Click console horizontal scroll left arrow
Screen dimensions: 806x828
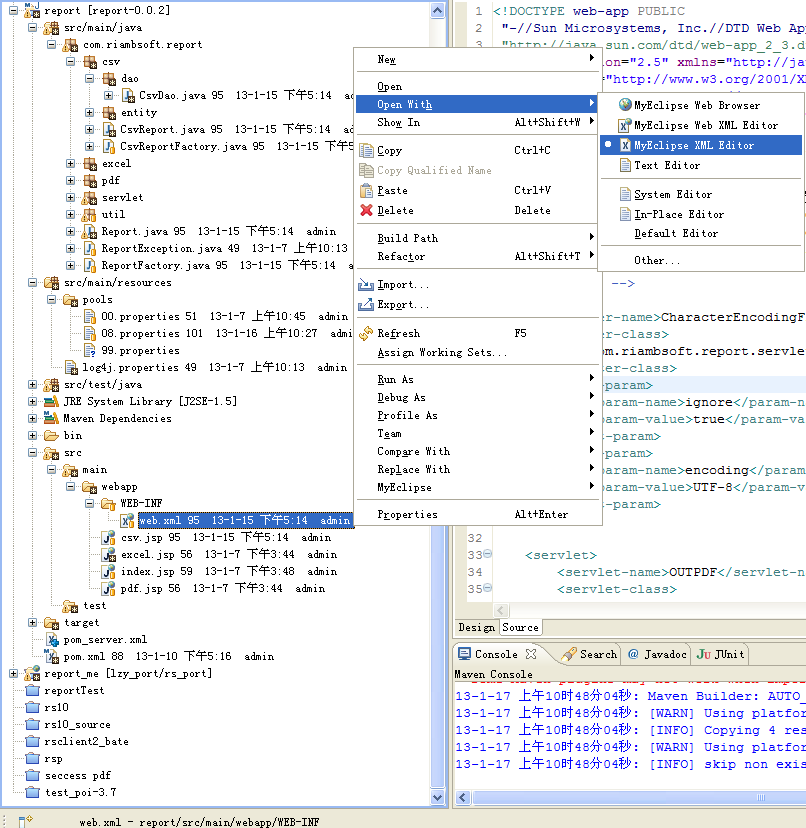coord(463,797)
